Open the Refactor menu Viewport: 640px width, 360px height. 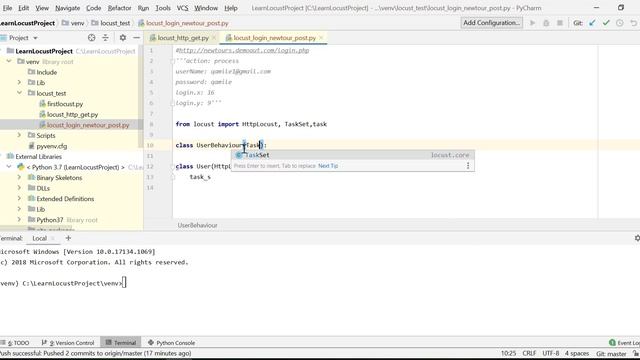coord(119,8)
